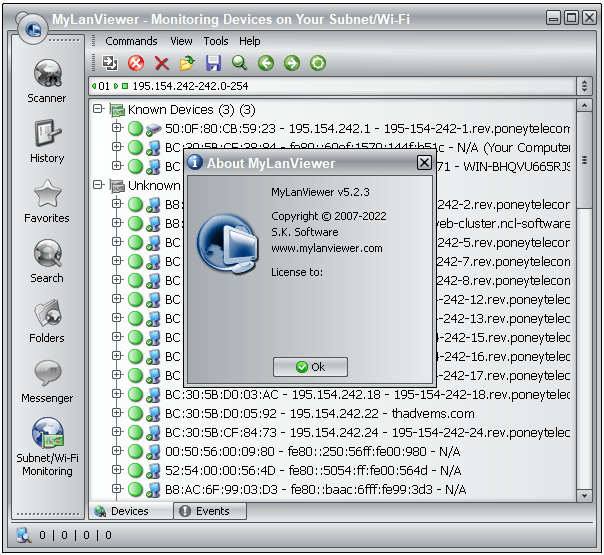604x555 pixels.
Task: Click the green forward arrow icon
Action: click(x=292, y=63)
